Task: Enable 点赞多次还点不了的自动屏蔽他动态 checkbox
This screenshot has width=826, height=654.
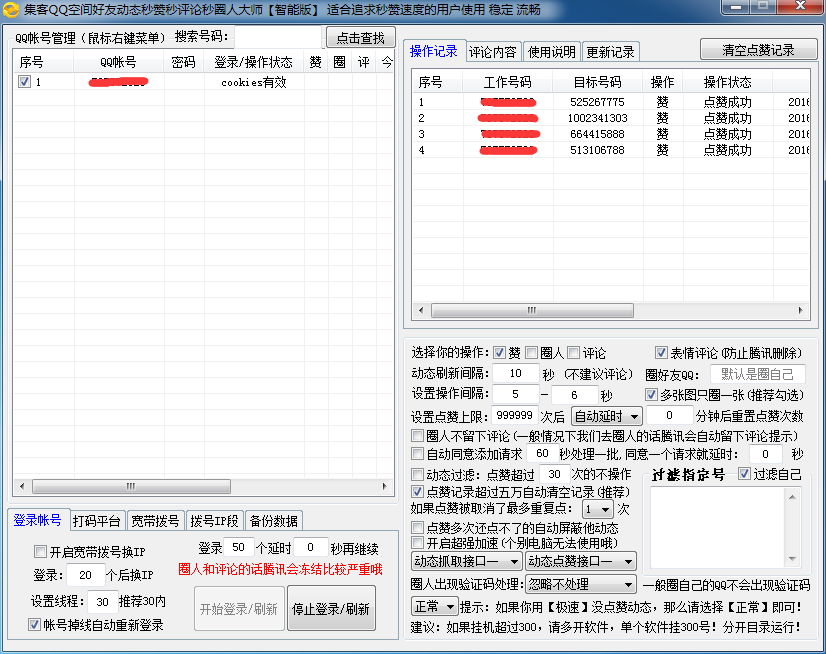Action: [x=417, y=528]
